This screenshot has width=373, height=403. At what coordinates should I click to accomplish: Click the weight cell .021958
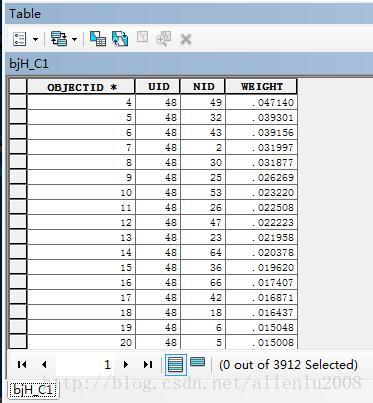pyautogui.click(x=261, y=237)
